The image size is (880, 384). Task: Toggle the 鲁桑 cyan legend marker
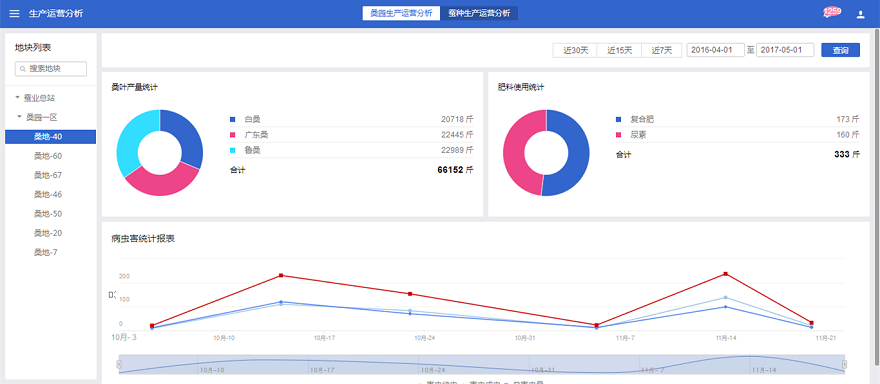232,150
